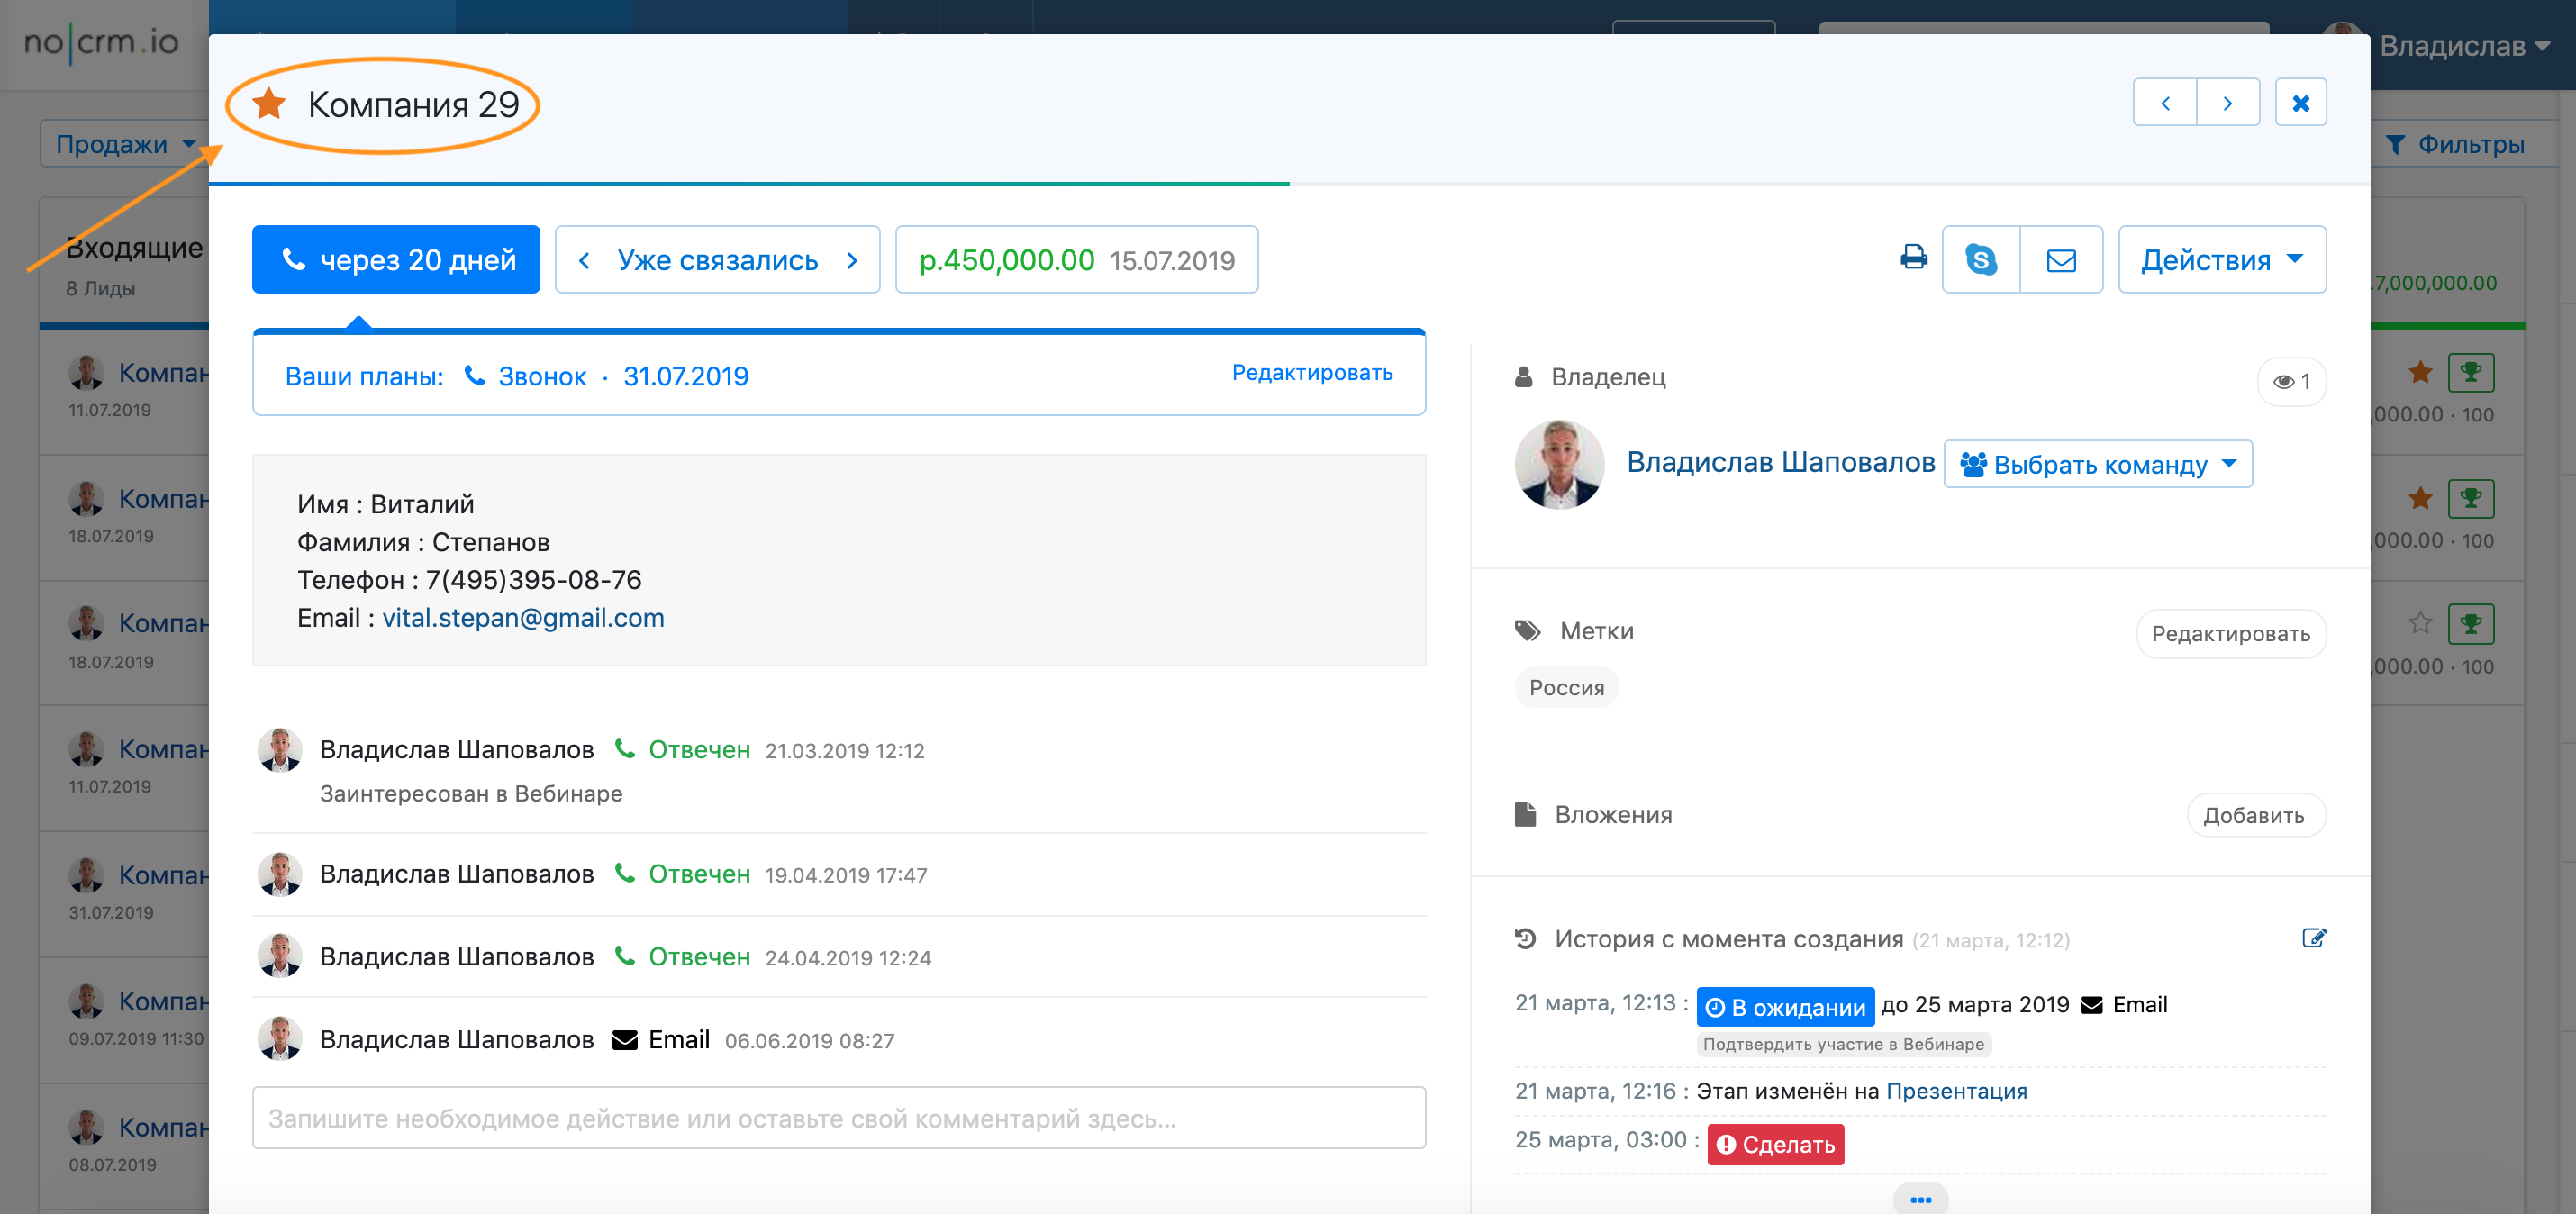Open Skype call icon
Viewport: 2576px width, 1214px height.
[1980, 260]
